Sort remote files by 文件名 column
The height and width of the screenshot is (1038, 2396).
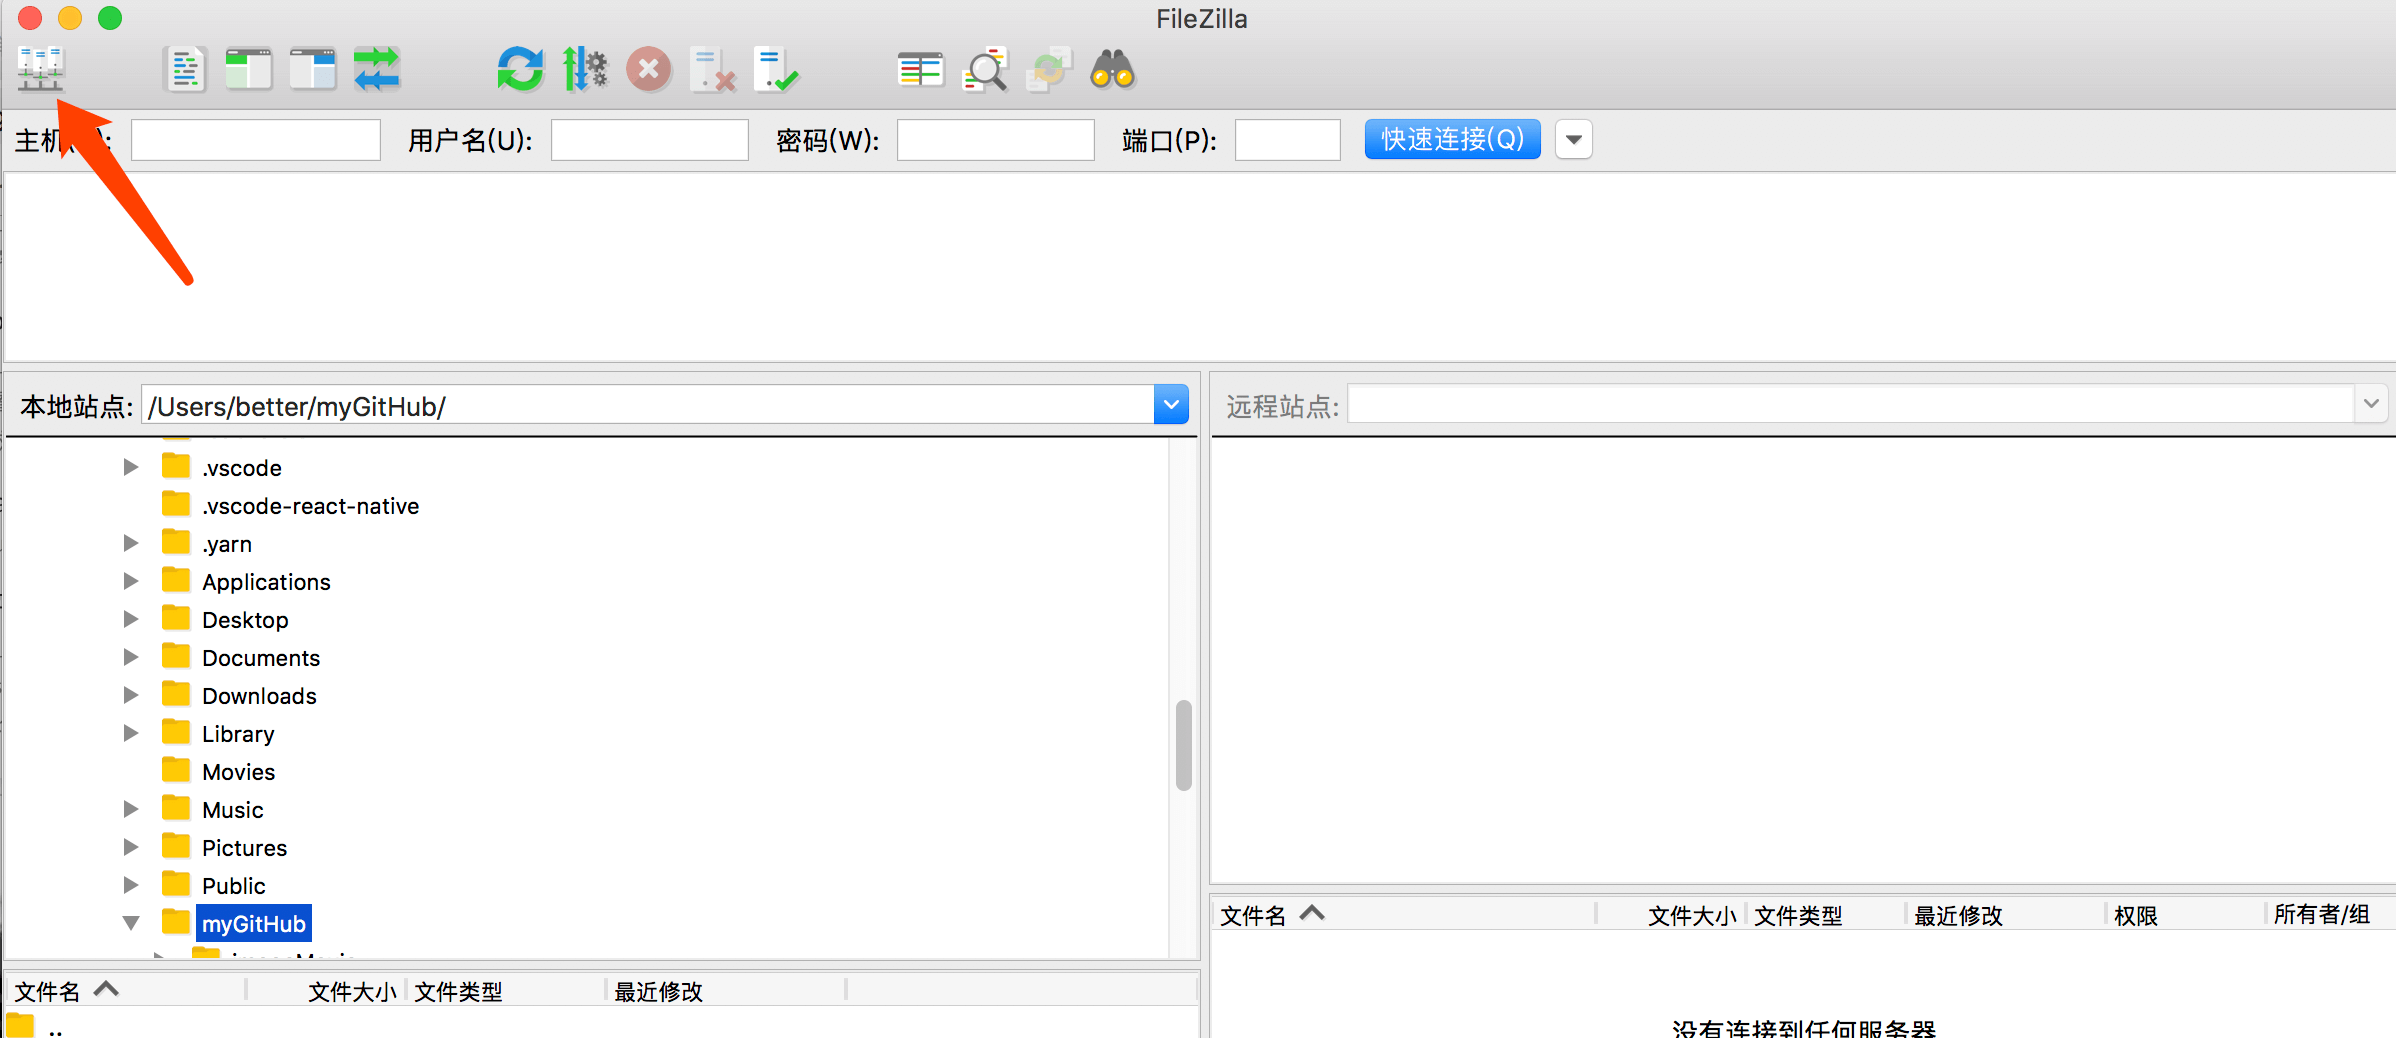point(1403,915)
